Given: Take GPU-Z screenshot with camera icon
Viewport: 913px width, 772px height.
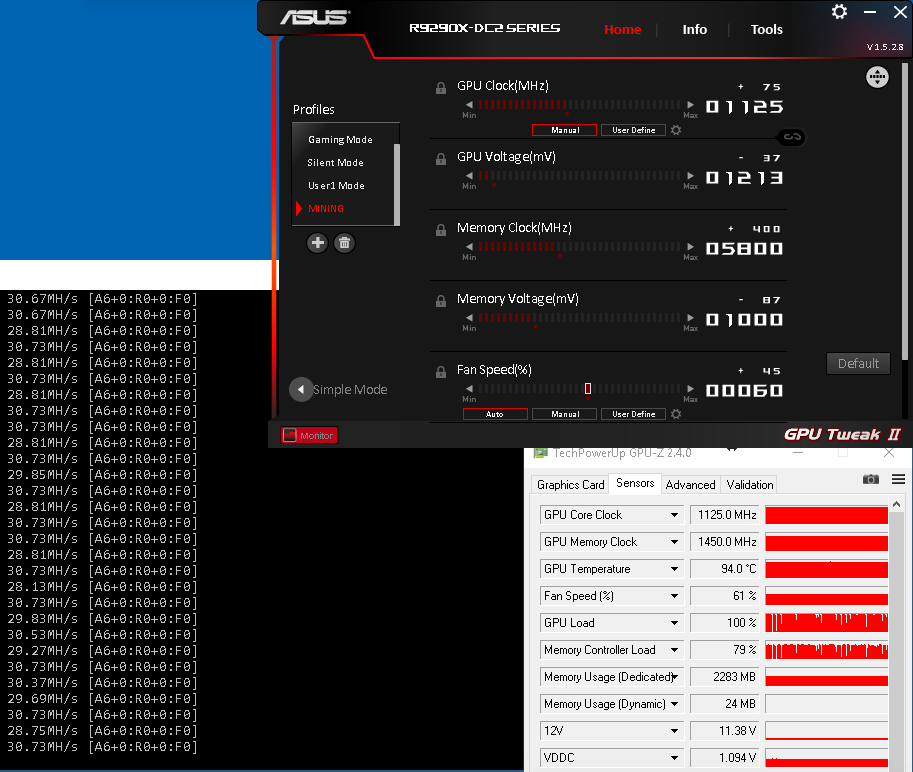Looking at the screenshot, I should pos(870,479).
